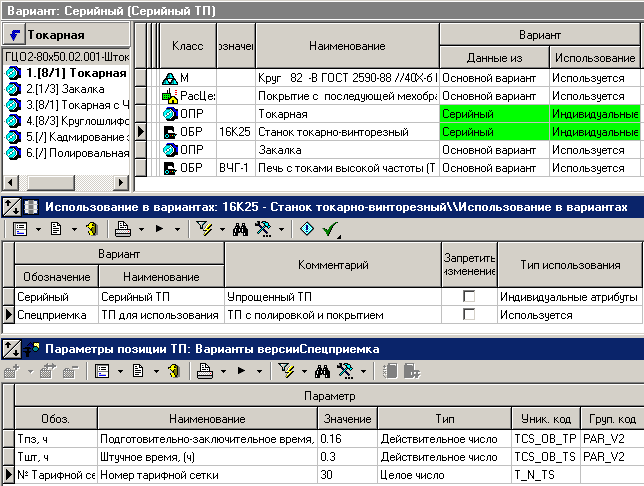This screenshot has width=644, height=486.
Task: Click the 0.16 value cell for Тпз, ч
Action: coord(347,439)
